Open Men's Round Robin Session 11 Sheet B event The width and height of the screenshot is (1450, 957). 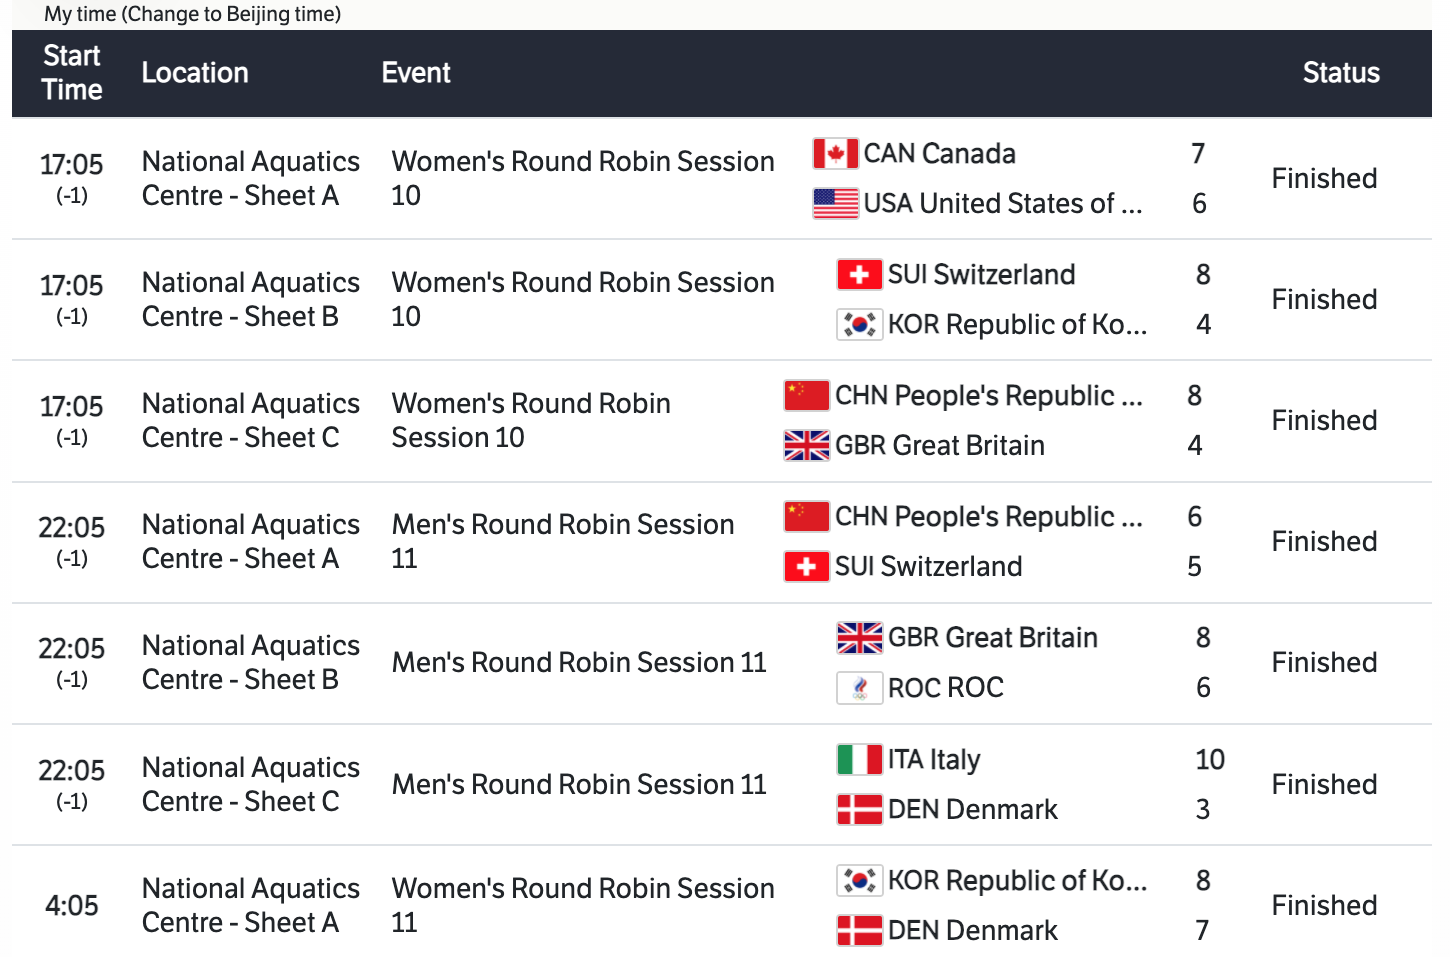[579, 663]
